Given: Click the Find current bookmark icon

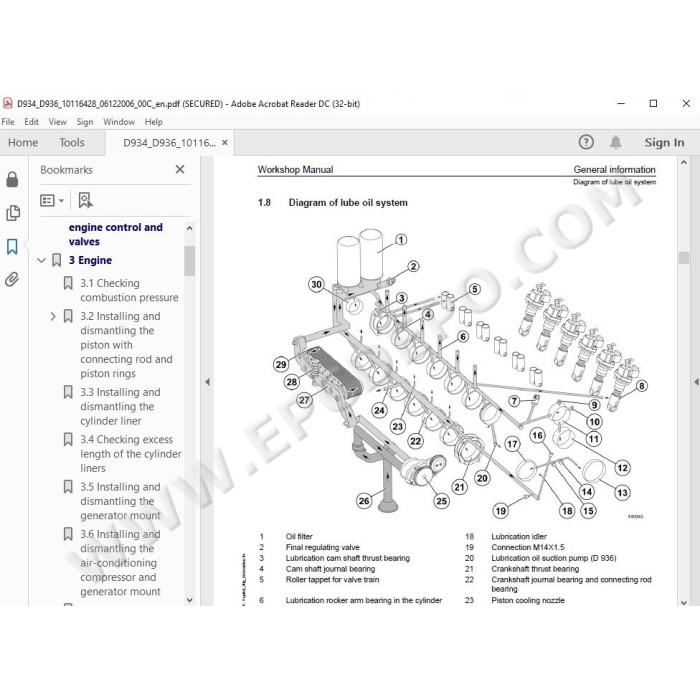Looking at the screenshot, I should pos(85,200).
